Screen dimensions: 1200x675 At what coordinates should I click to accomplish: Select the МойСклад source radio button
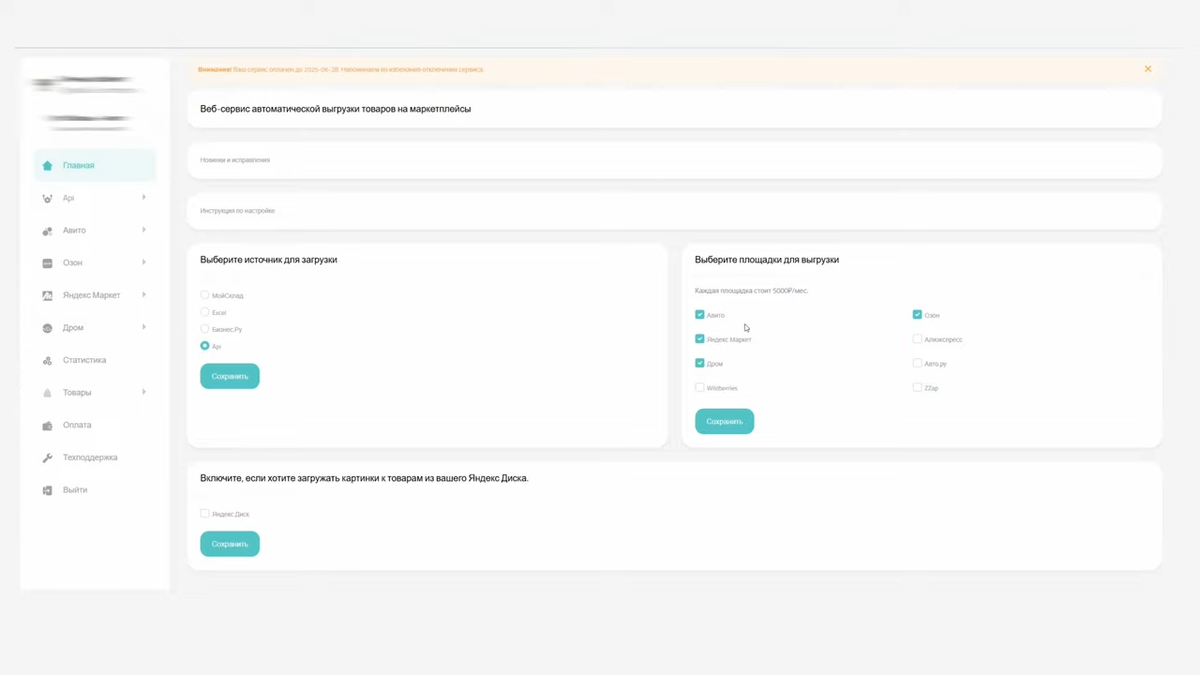click(205, 295)
